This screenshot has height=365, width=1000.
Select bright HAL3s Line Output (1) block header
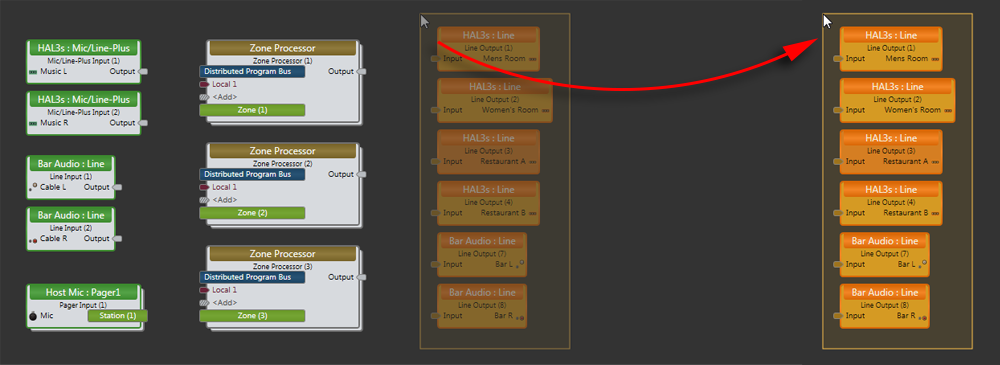pos(891,36)
